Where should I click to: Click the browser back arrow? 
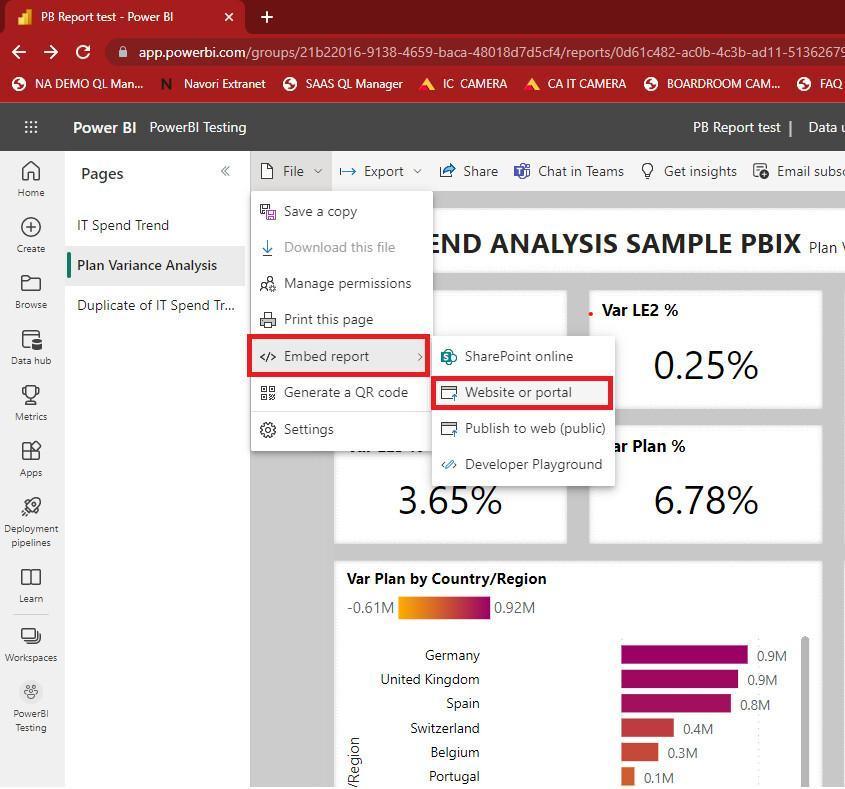coord(19,52)
